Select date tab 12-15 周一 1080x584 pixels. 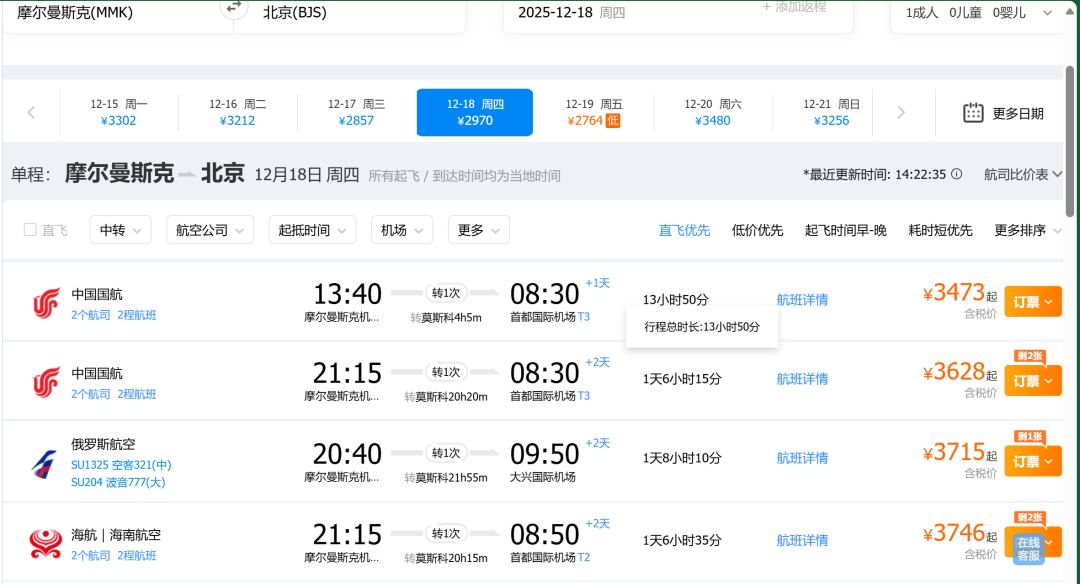pos(118,112)
